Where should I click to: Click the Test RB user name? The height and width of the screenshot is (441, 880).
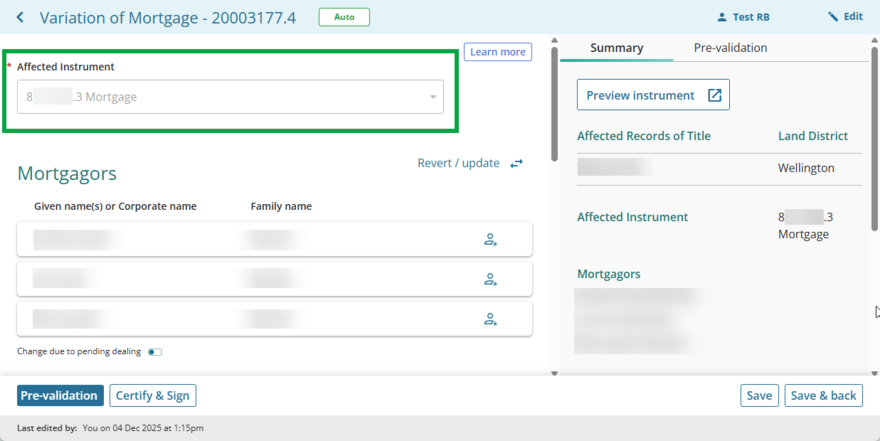[x=751, y=17]
